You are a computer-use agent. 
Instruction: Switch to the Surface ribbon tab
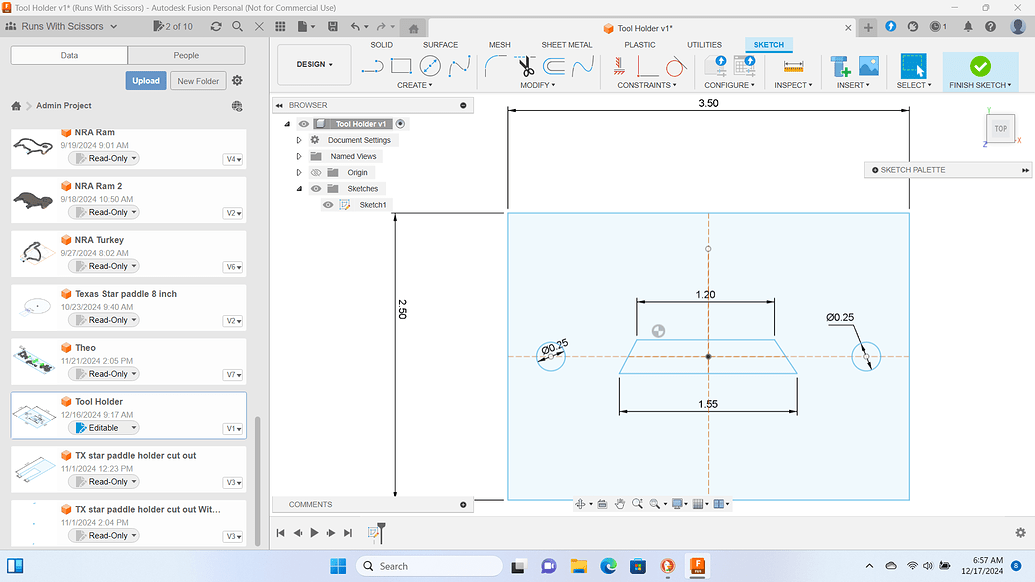click(x=440, y=44)
